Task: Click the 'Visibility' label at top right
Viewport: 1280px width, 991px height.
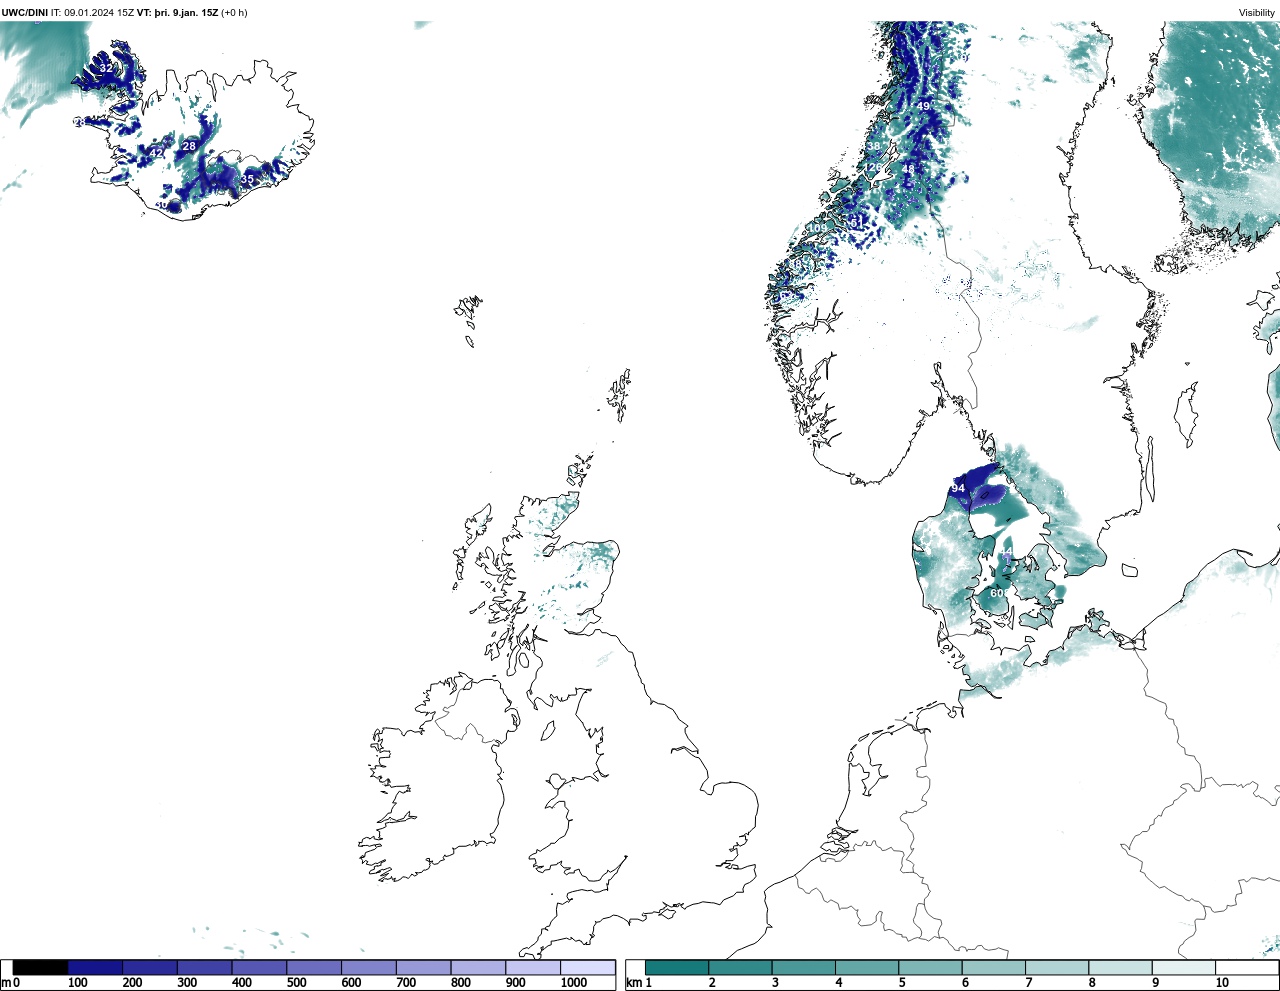Action: coord(1257,13)
